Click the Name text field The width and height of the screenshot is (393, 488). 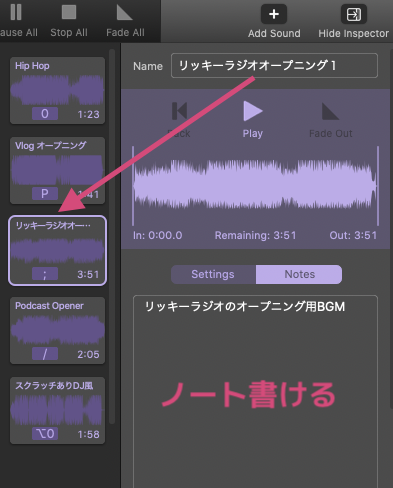coord(274,66)
